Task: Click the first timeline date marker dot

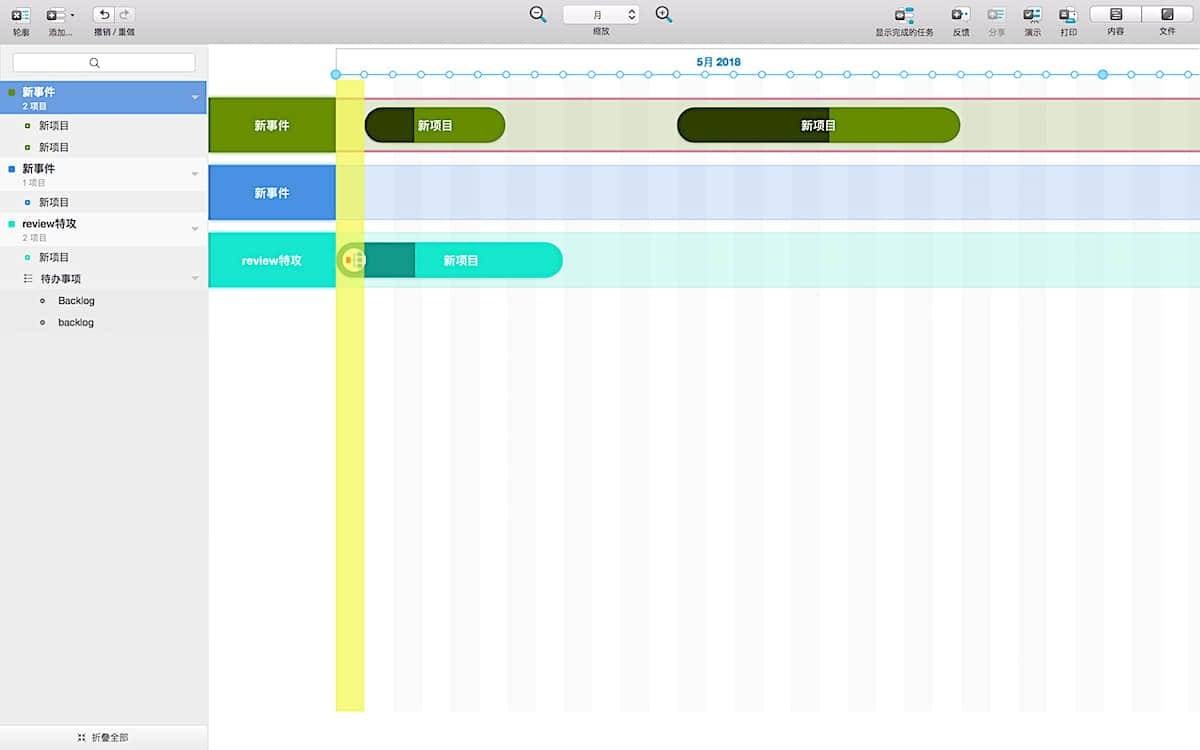Action: (x=336, y=75)
